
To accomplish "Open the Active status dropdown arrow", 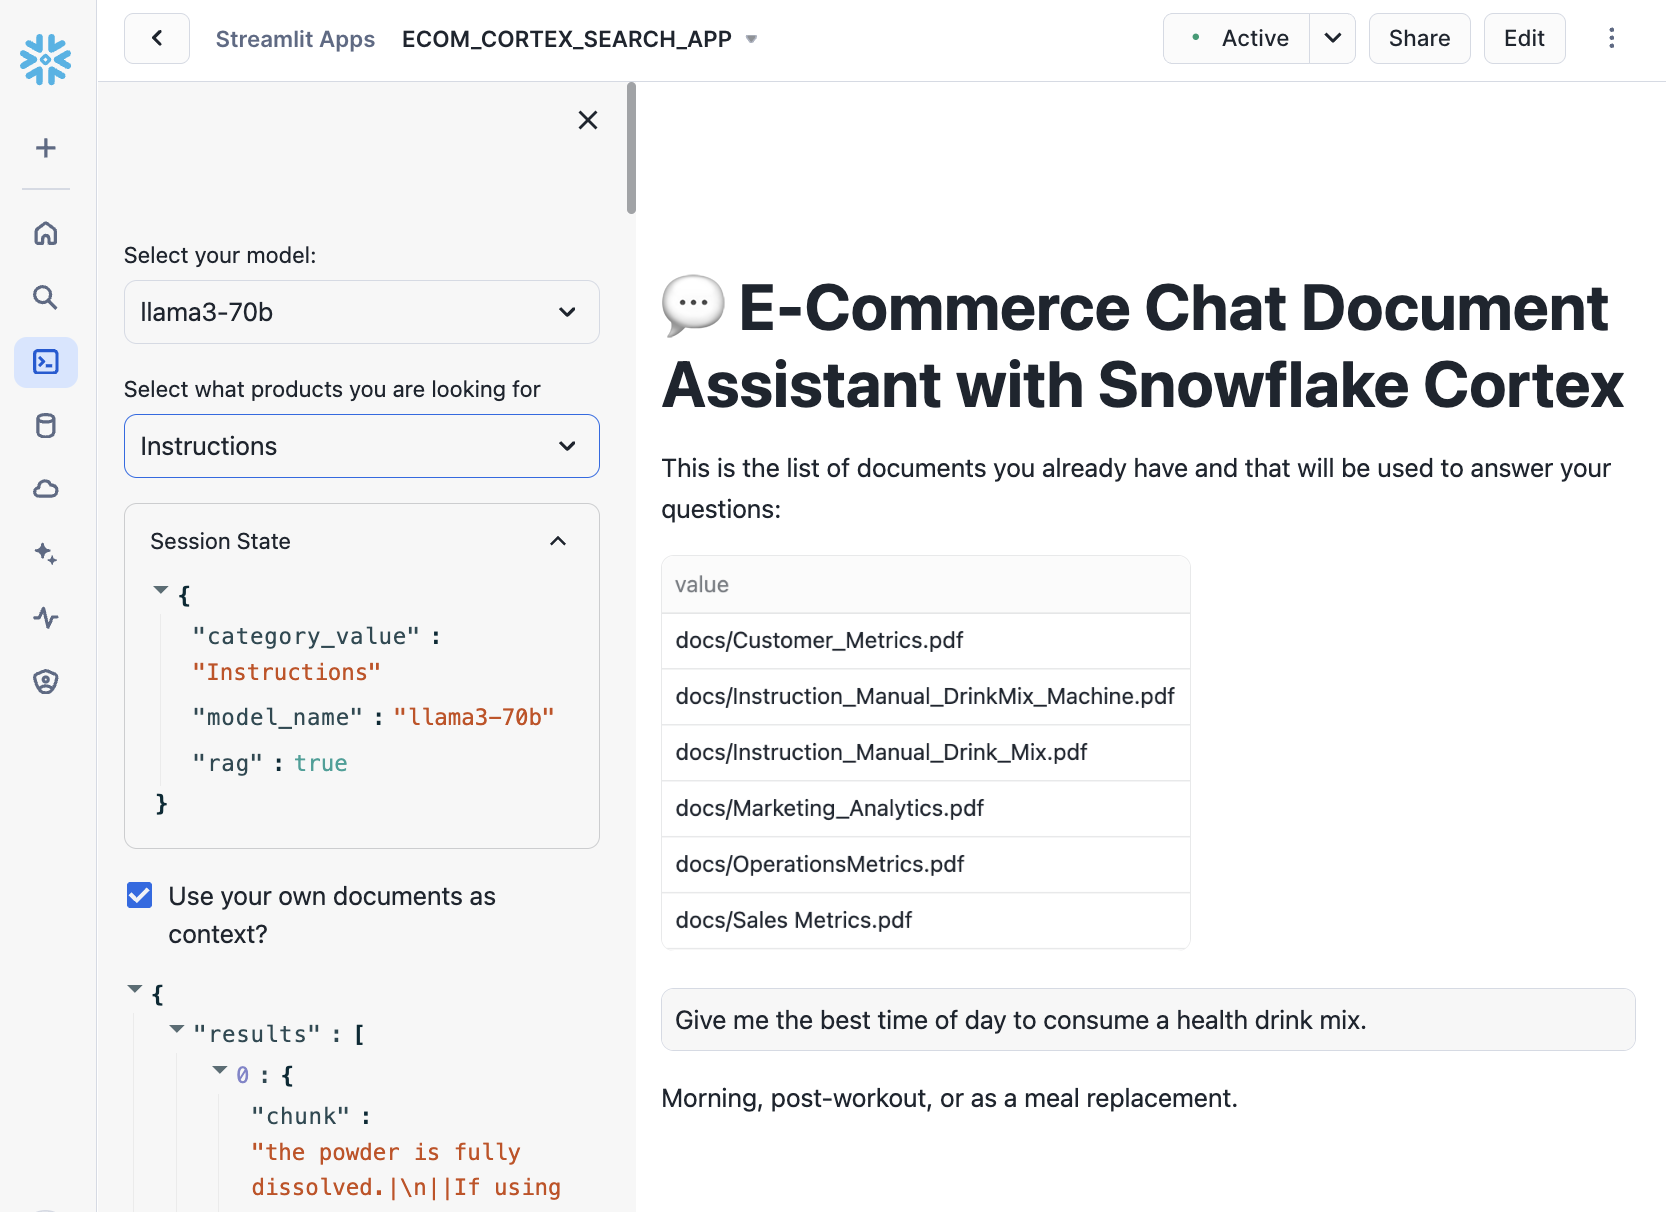I will tap(1332, 39).
